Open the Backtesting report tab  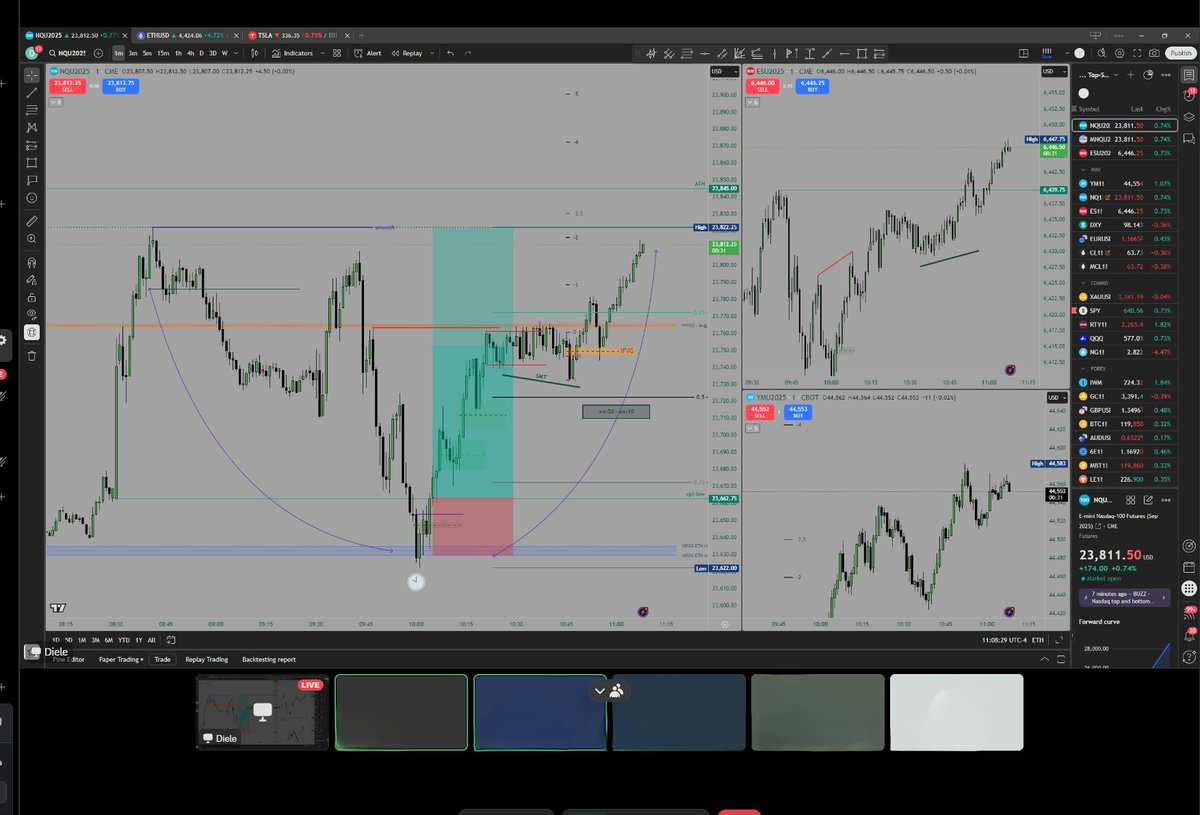[x=269, y=659]
